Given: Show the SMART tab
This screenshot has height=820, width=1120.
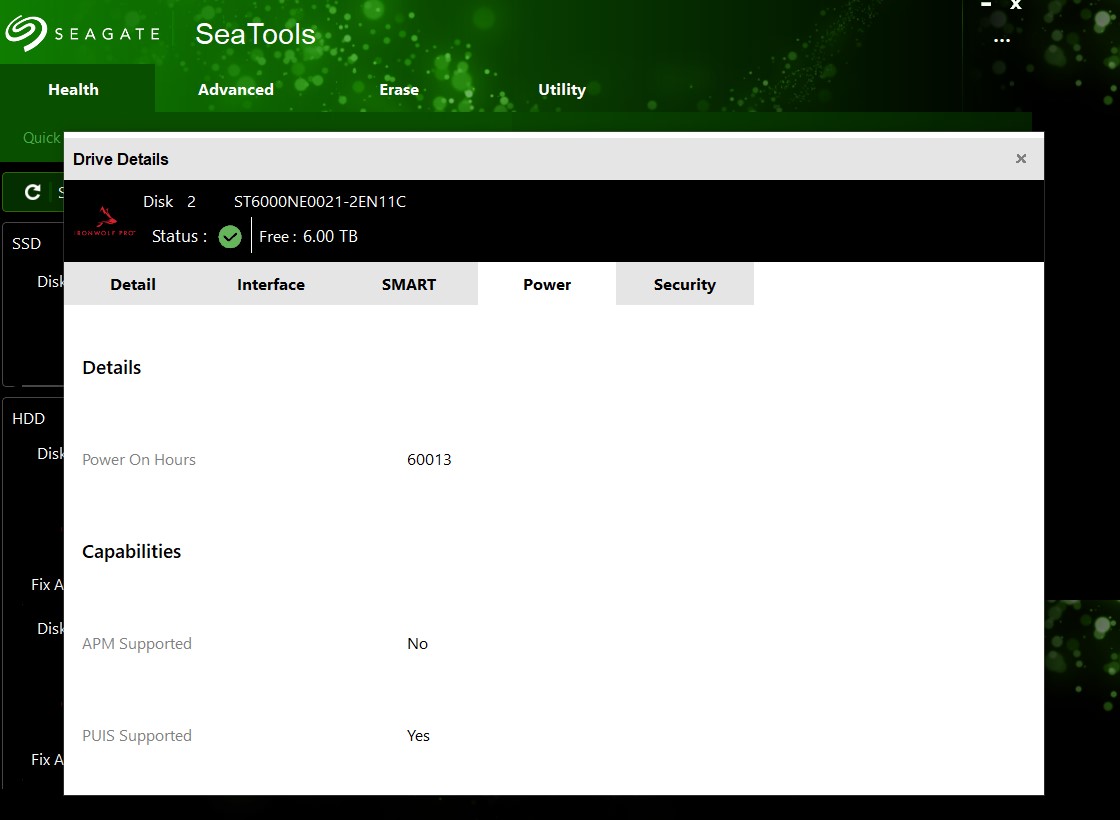Looking at the screenshot, I should coord(409,284).
